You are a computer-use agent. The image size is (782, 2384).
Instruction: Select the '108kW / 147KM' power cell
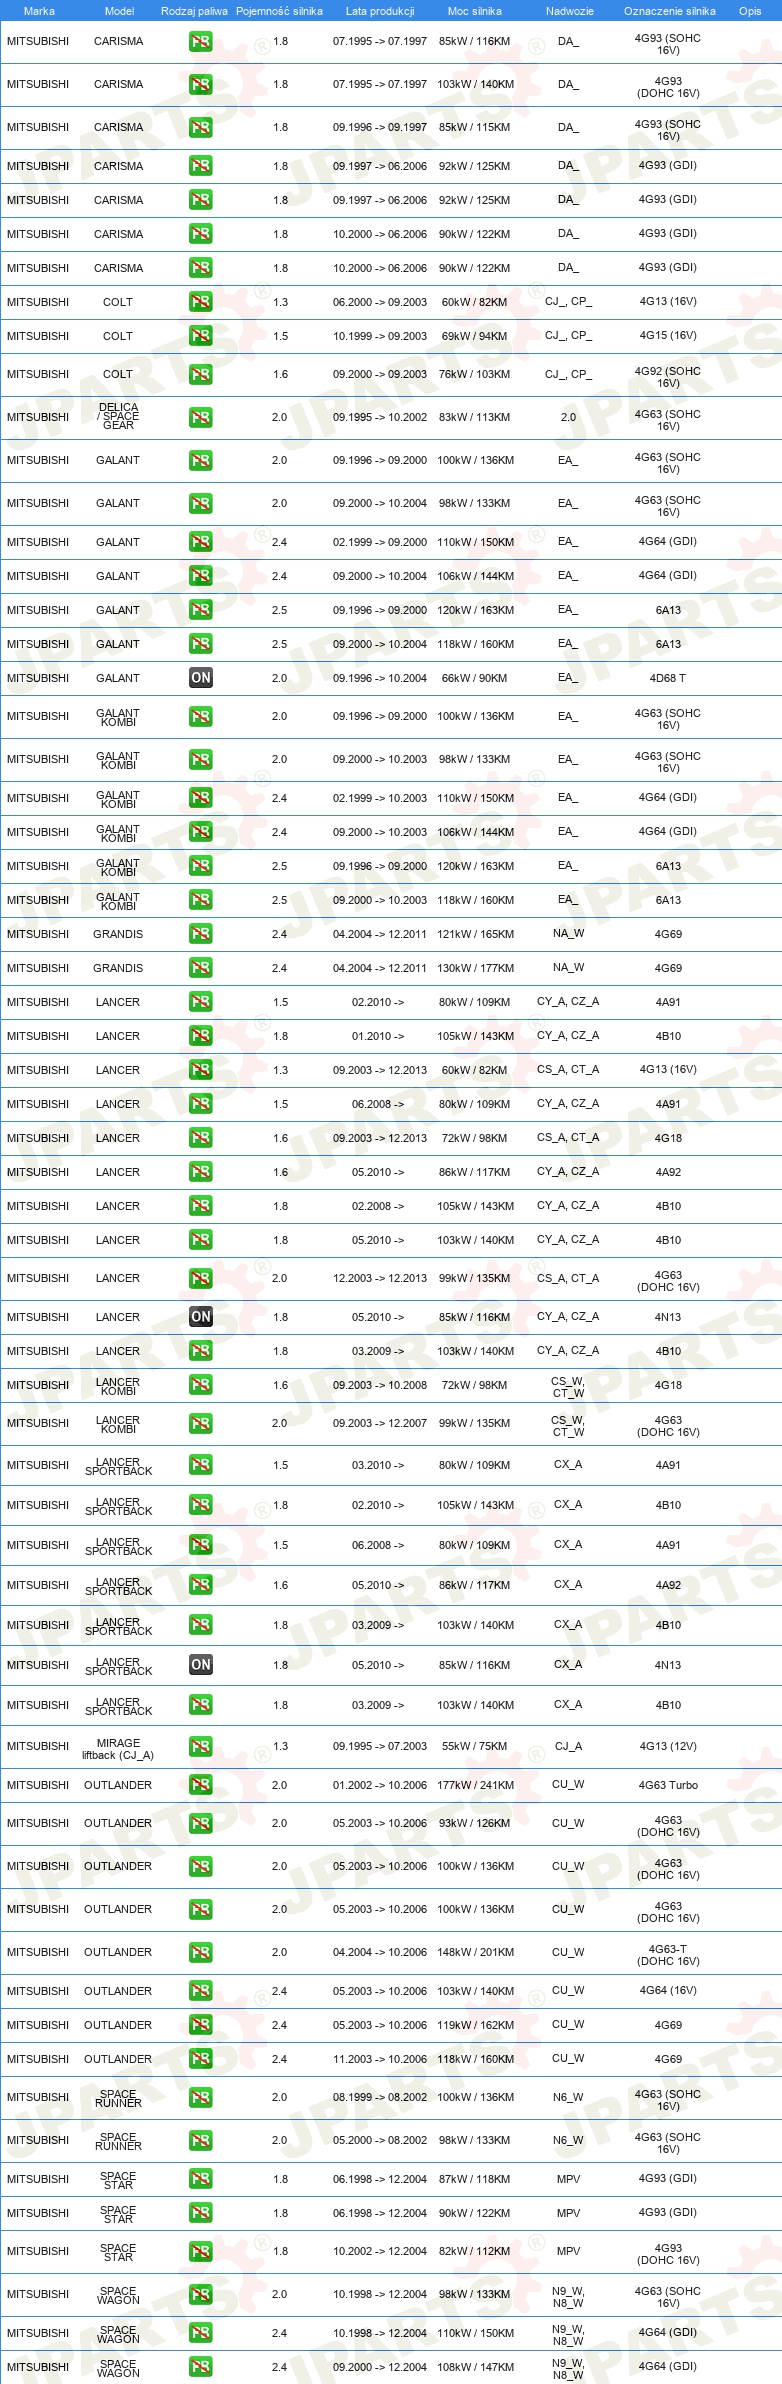pos(475,2367)
